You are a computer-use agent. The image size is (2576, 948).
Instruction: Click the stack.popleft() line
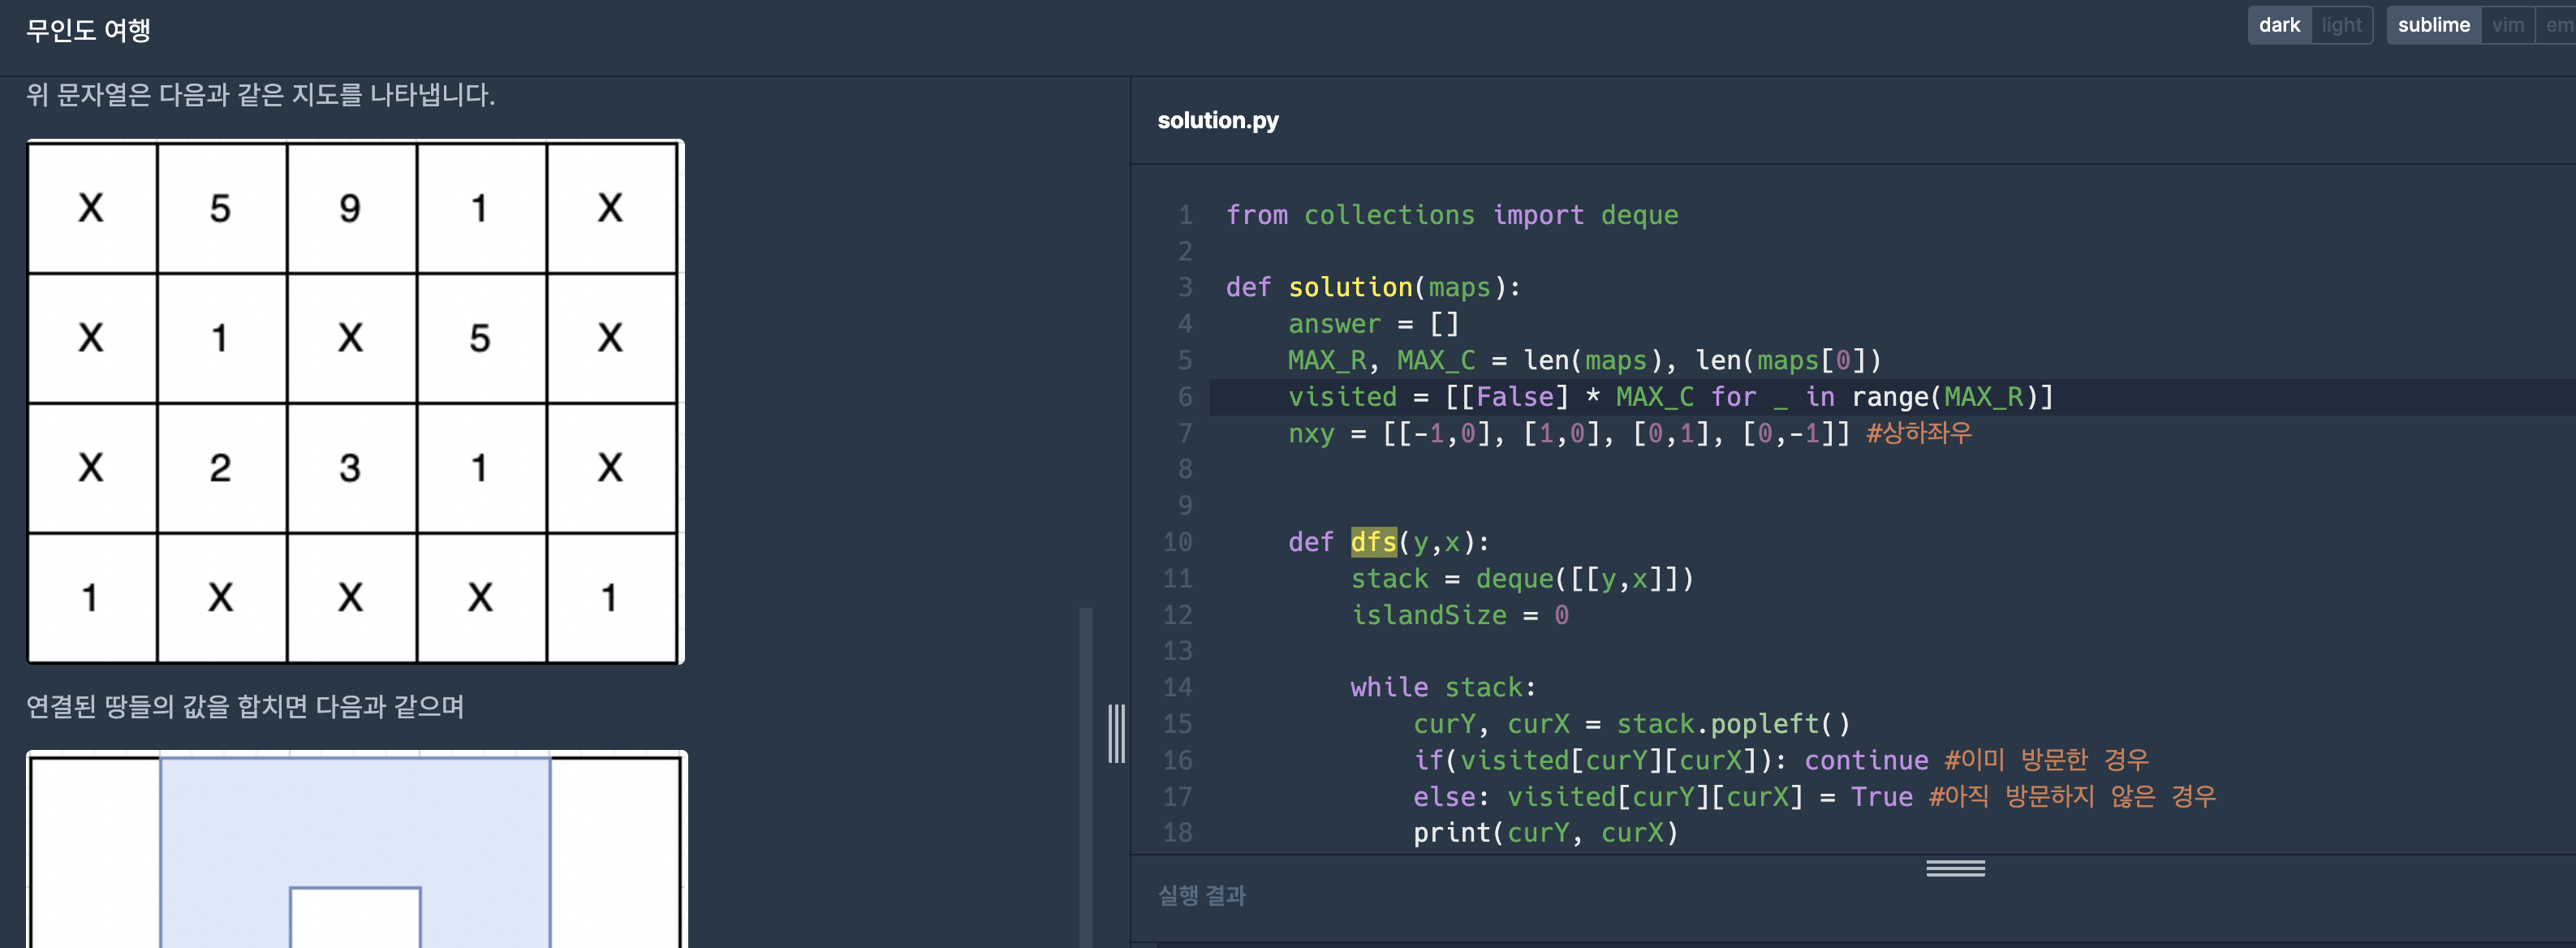coord(1631,723)
